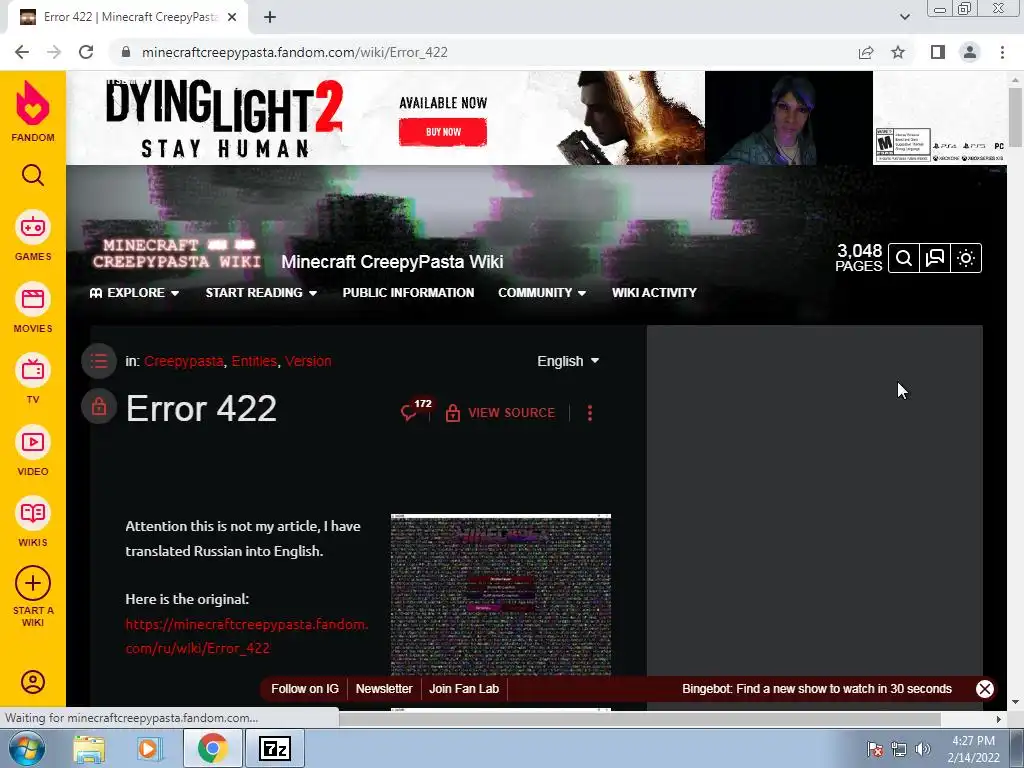Open the wiki Discuss speech bubbles icon
The image size is (1024, 768).
(935, 258)
